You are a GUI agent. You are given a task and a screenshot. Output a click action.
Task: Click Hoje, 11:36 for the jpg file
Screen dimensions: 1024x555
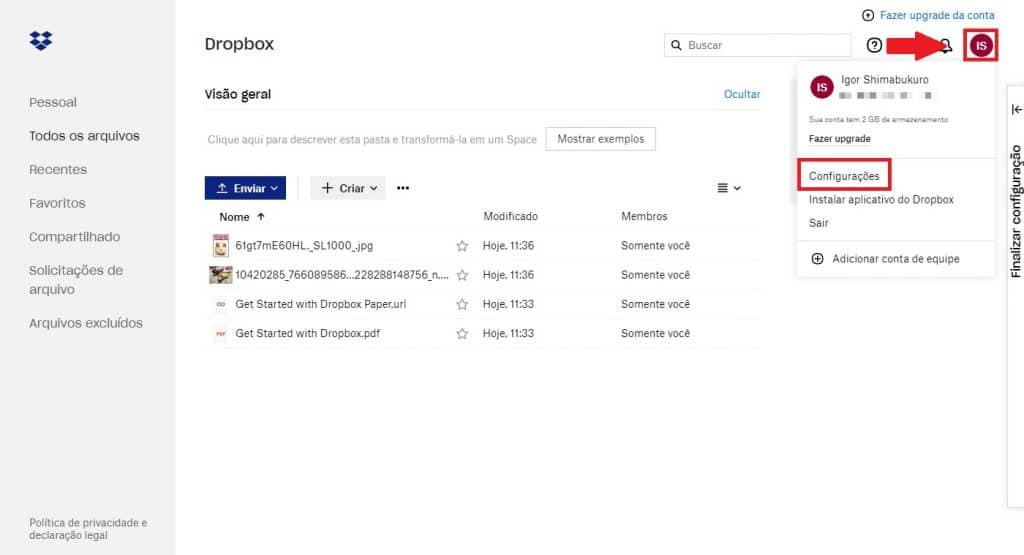coord(508,246)
